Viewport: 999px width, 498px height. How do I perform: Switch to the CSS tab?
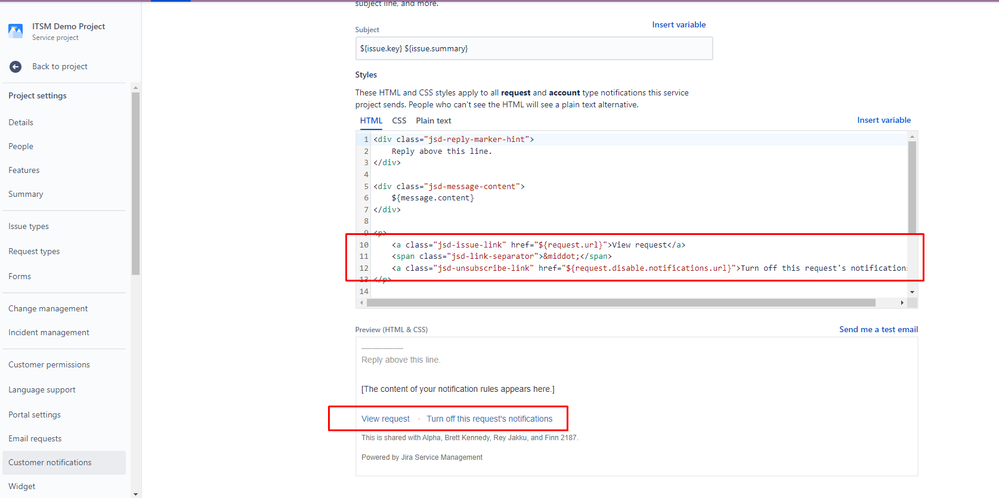pyautogui.click(x=399, y=120)
